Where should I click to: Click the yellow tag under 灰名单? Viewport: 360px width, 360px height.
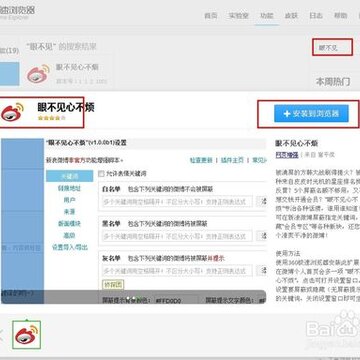coord(113,285)
